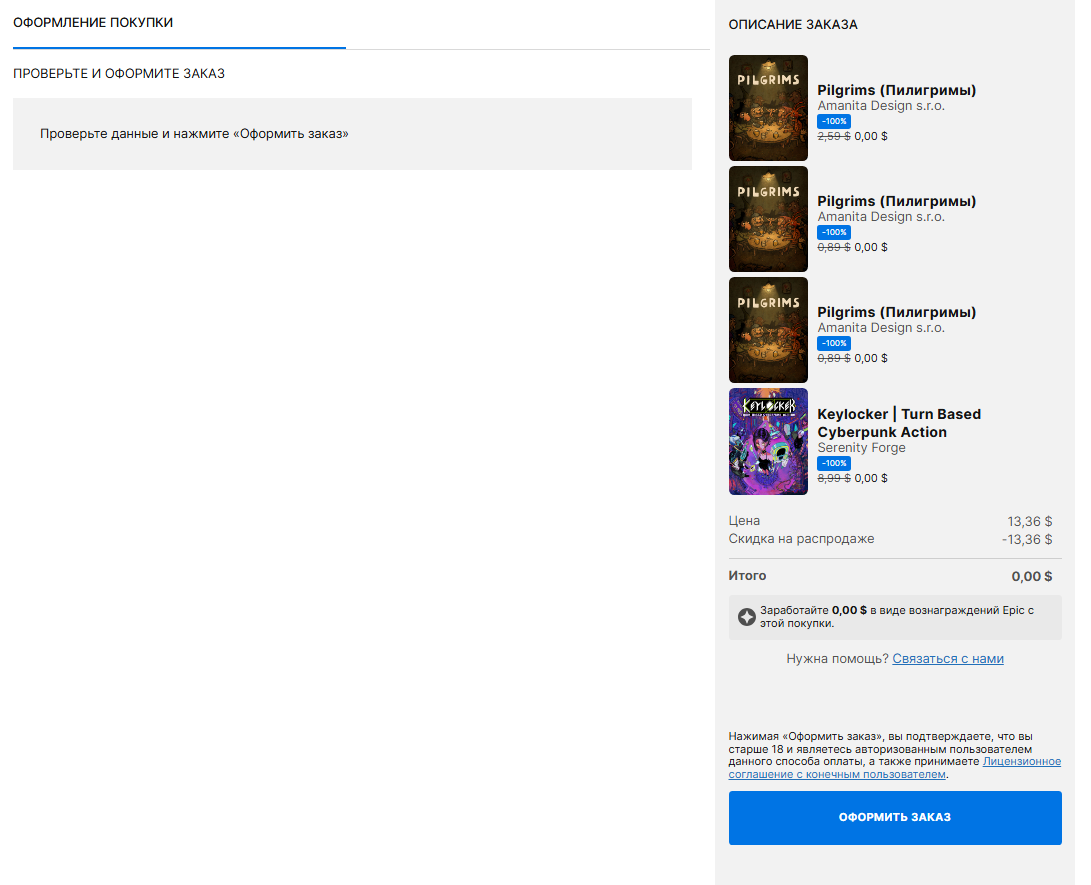The height and width of the screenshot is (885, 1091).
Task: Click the Keylocker game cover thumbnail
Action: pyautogui.click(x=768, y=441)
